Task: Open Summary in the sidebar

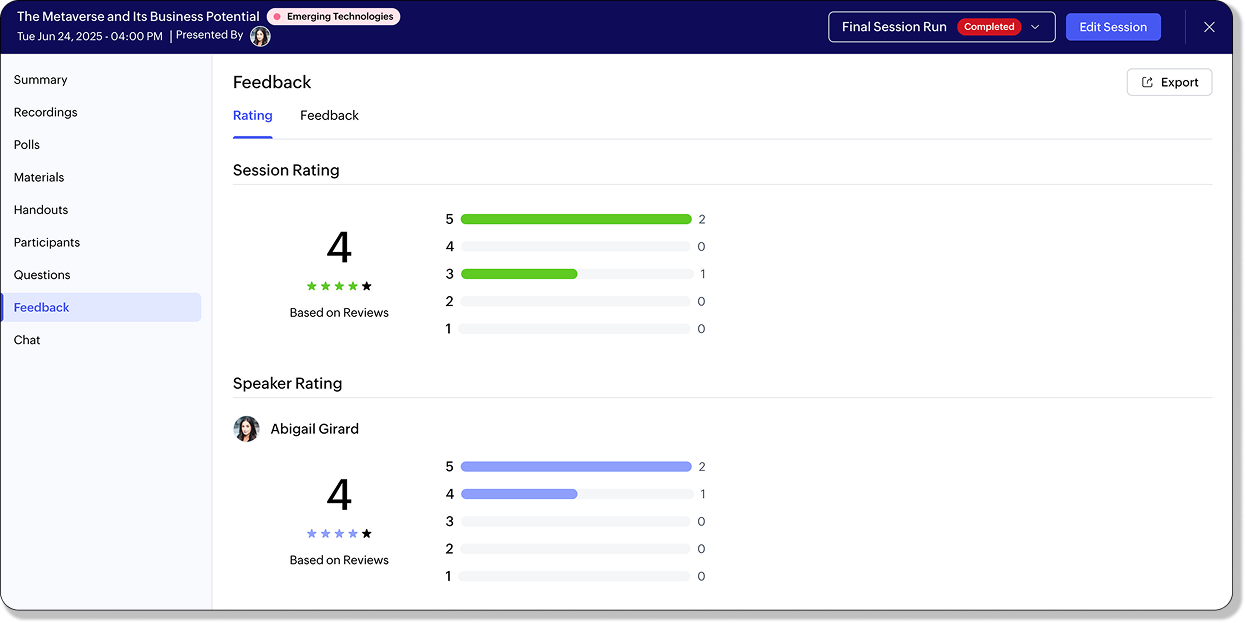Action: click(x=41, y=80)
